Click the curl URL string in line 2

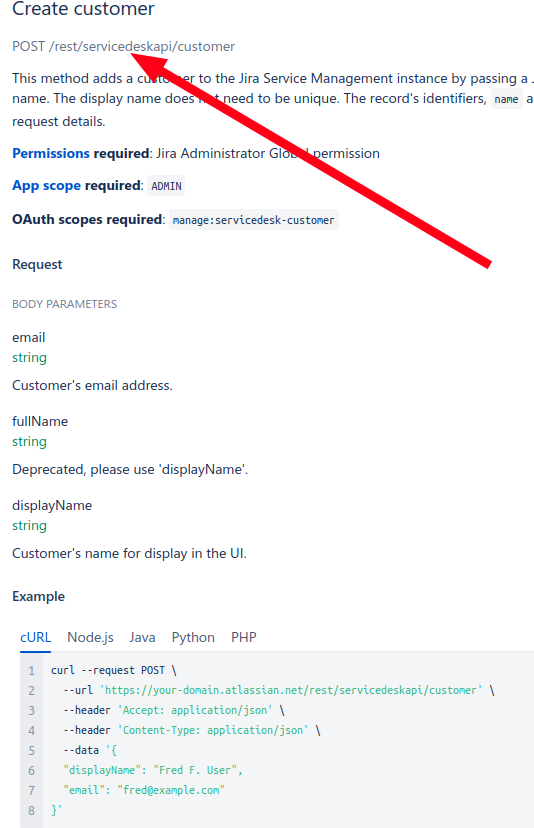pos(291,690)
